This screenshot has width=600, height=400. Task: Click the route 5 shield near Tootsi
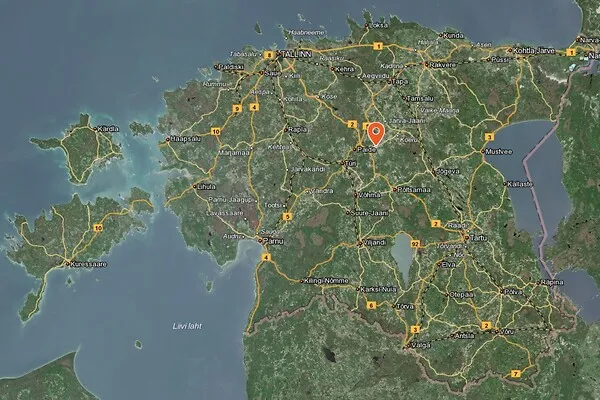coord(287,217)
